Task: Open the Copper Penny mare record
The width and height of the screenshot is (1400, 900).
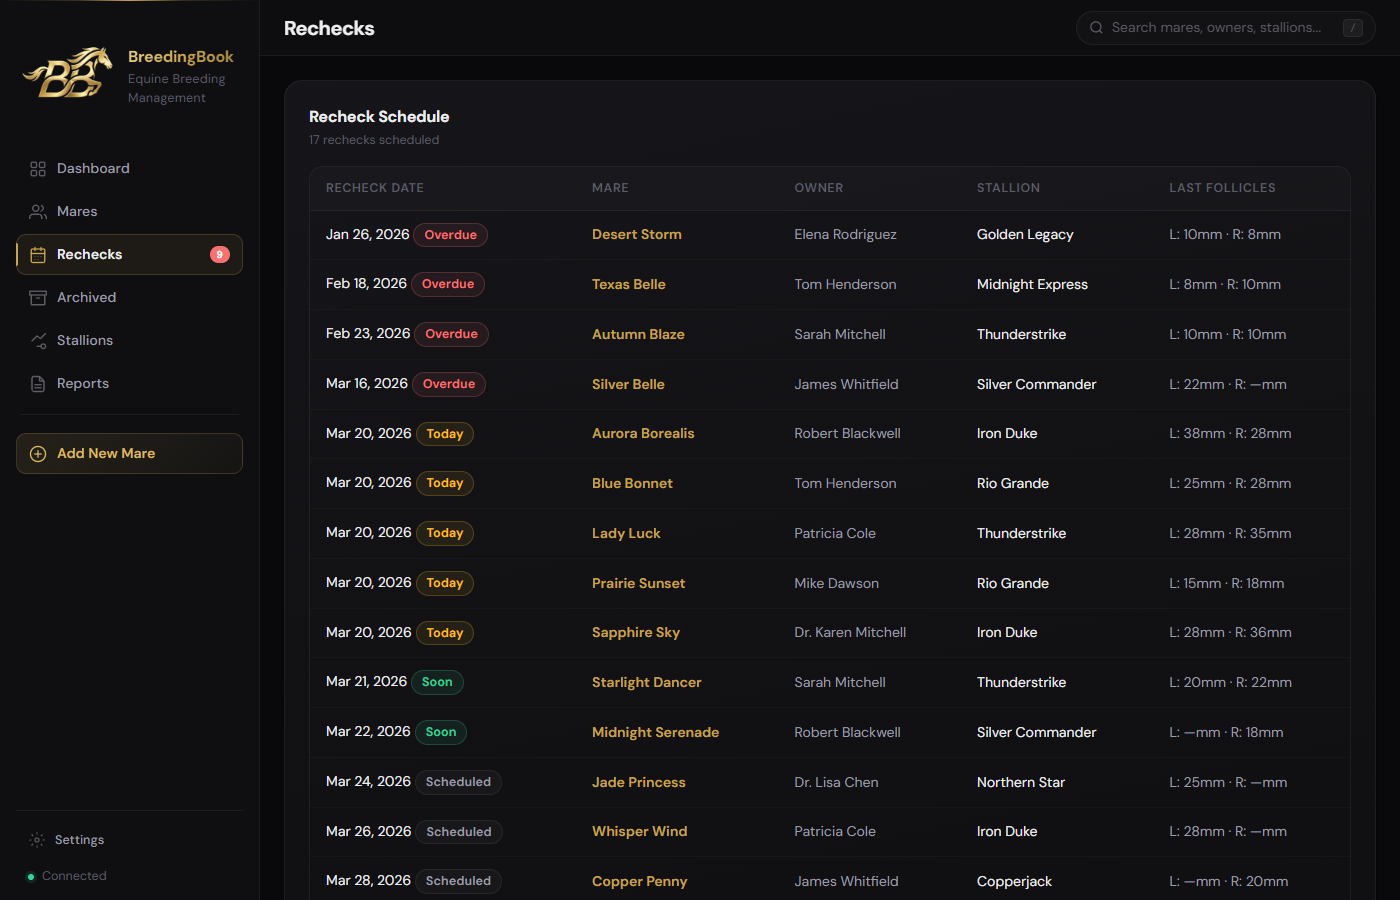Action: (640, 882)
